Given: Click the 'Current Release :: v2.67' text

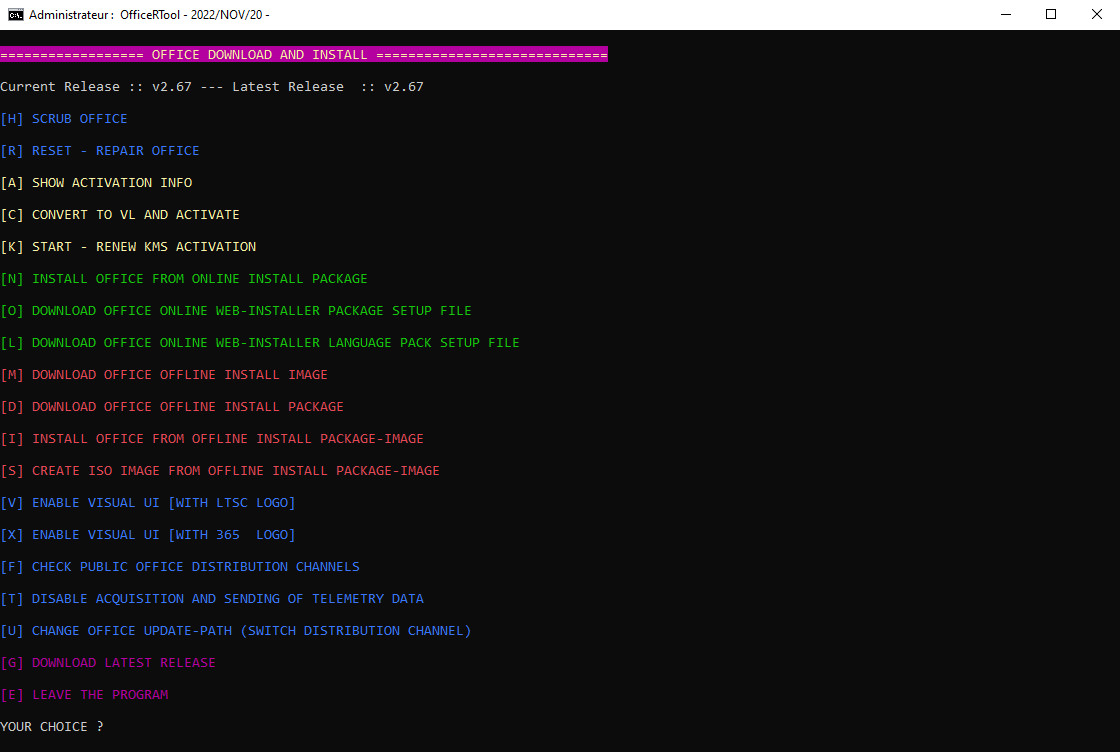Looking at the screenshot, I should tap(96, 86).
